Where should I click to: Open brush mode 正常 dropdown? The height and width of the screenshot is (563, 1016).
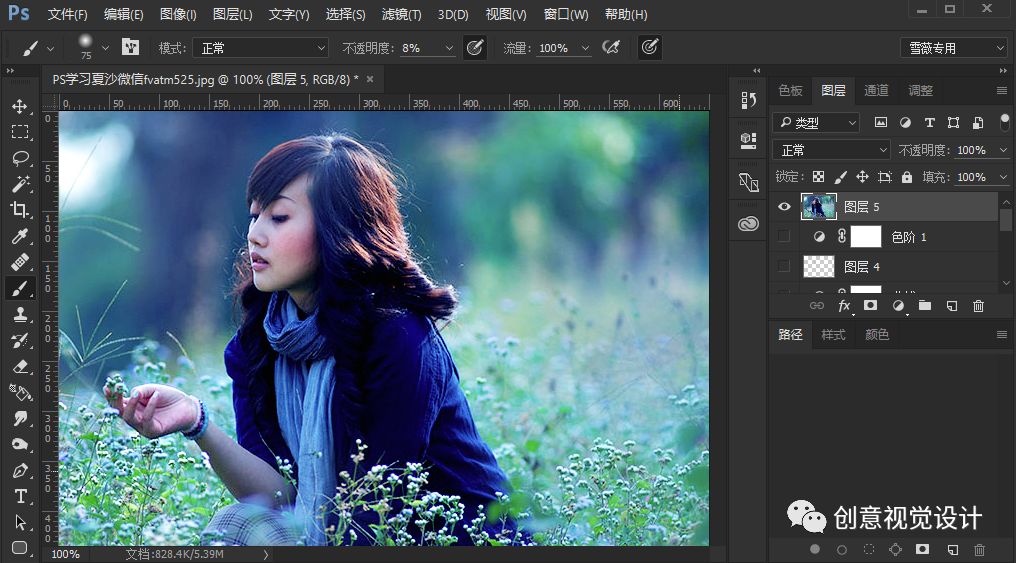click(261, 48)
